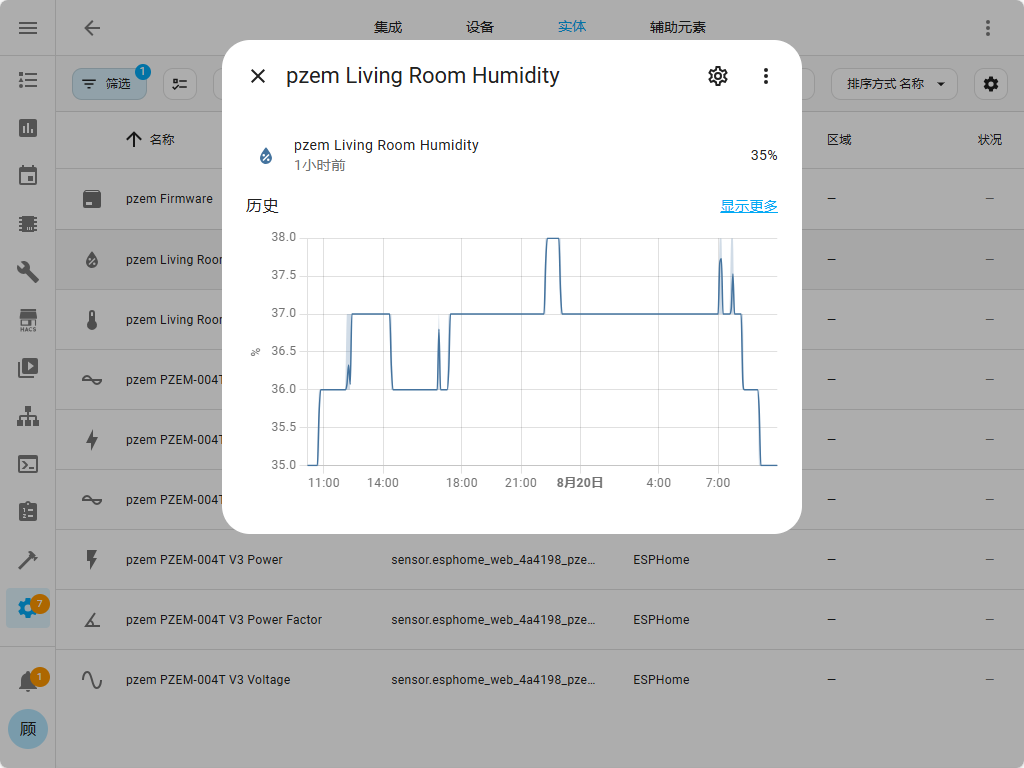This screenshot has height=768, width=1024.
Task: Open the notifications bell icon
Action: 28,681
